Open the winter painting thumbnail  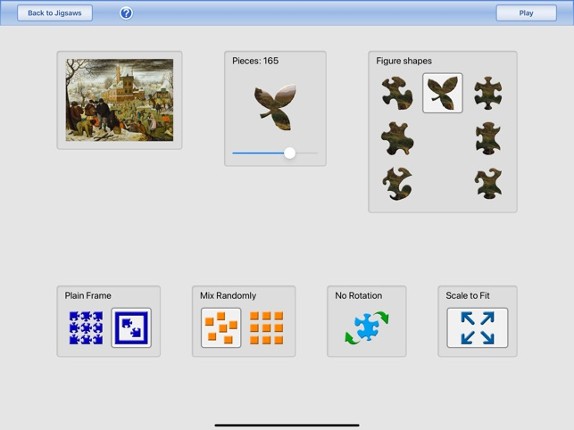(x=119, y=100)
